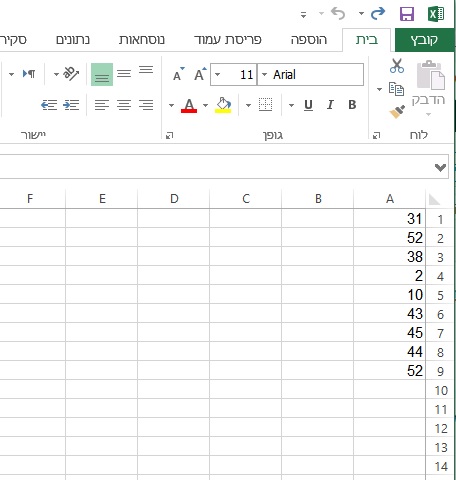The width and height of the screenshot is (456, 480).
Task: Cut selection with the scissors icon
Action: 397,66
